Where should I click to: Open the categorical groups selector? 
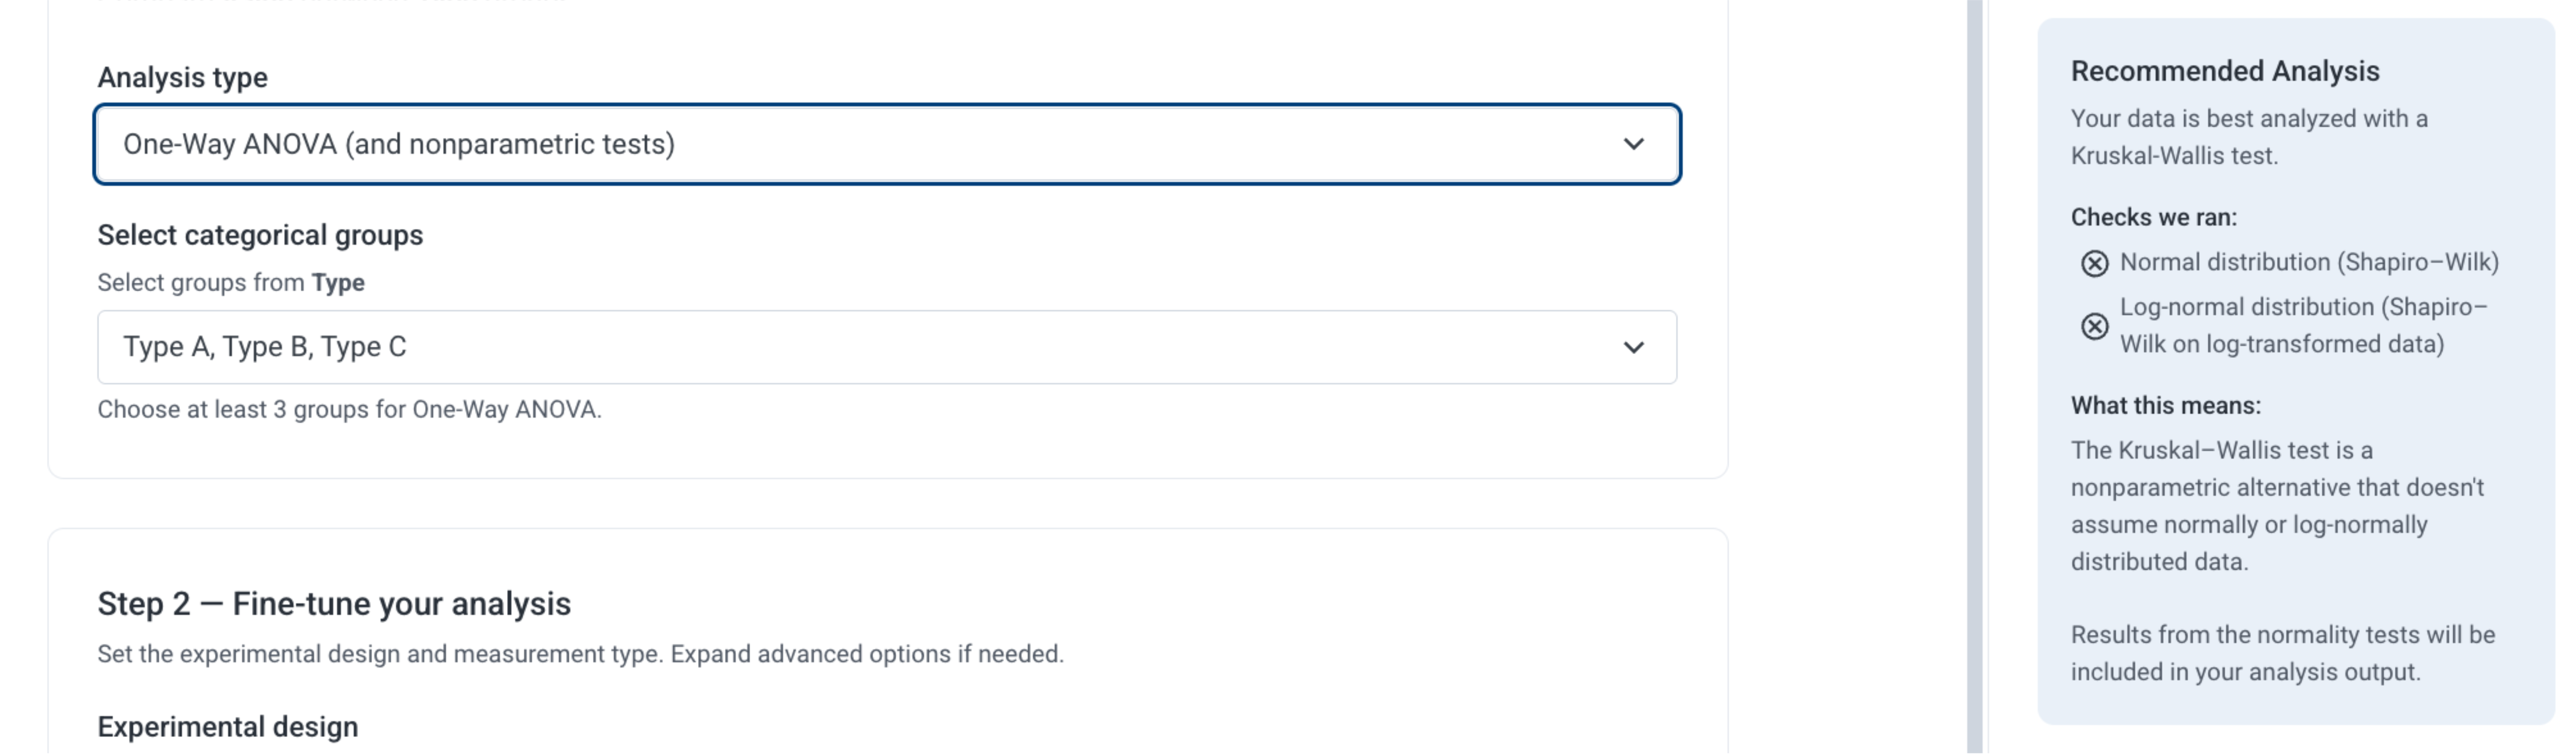[x=887, y=347]
